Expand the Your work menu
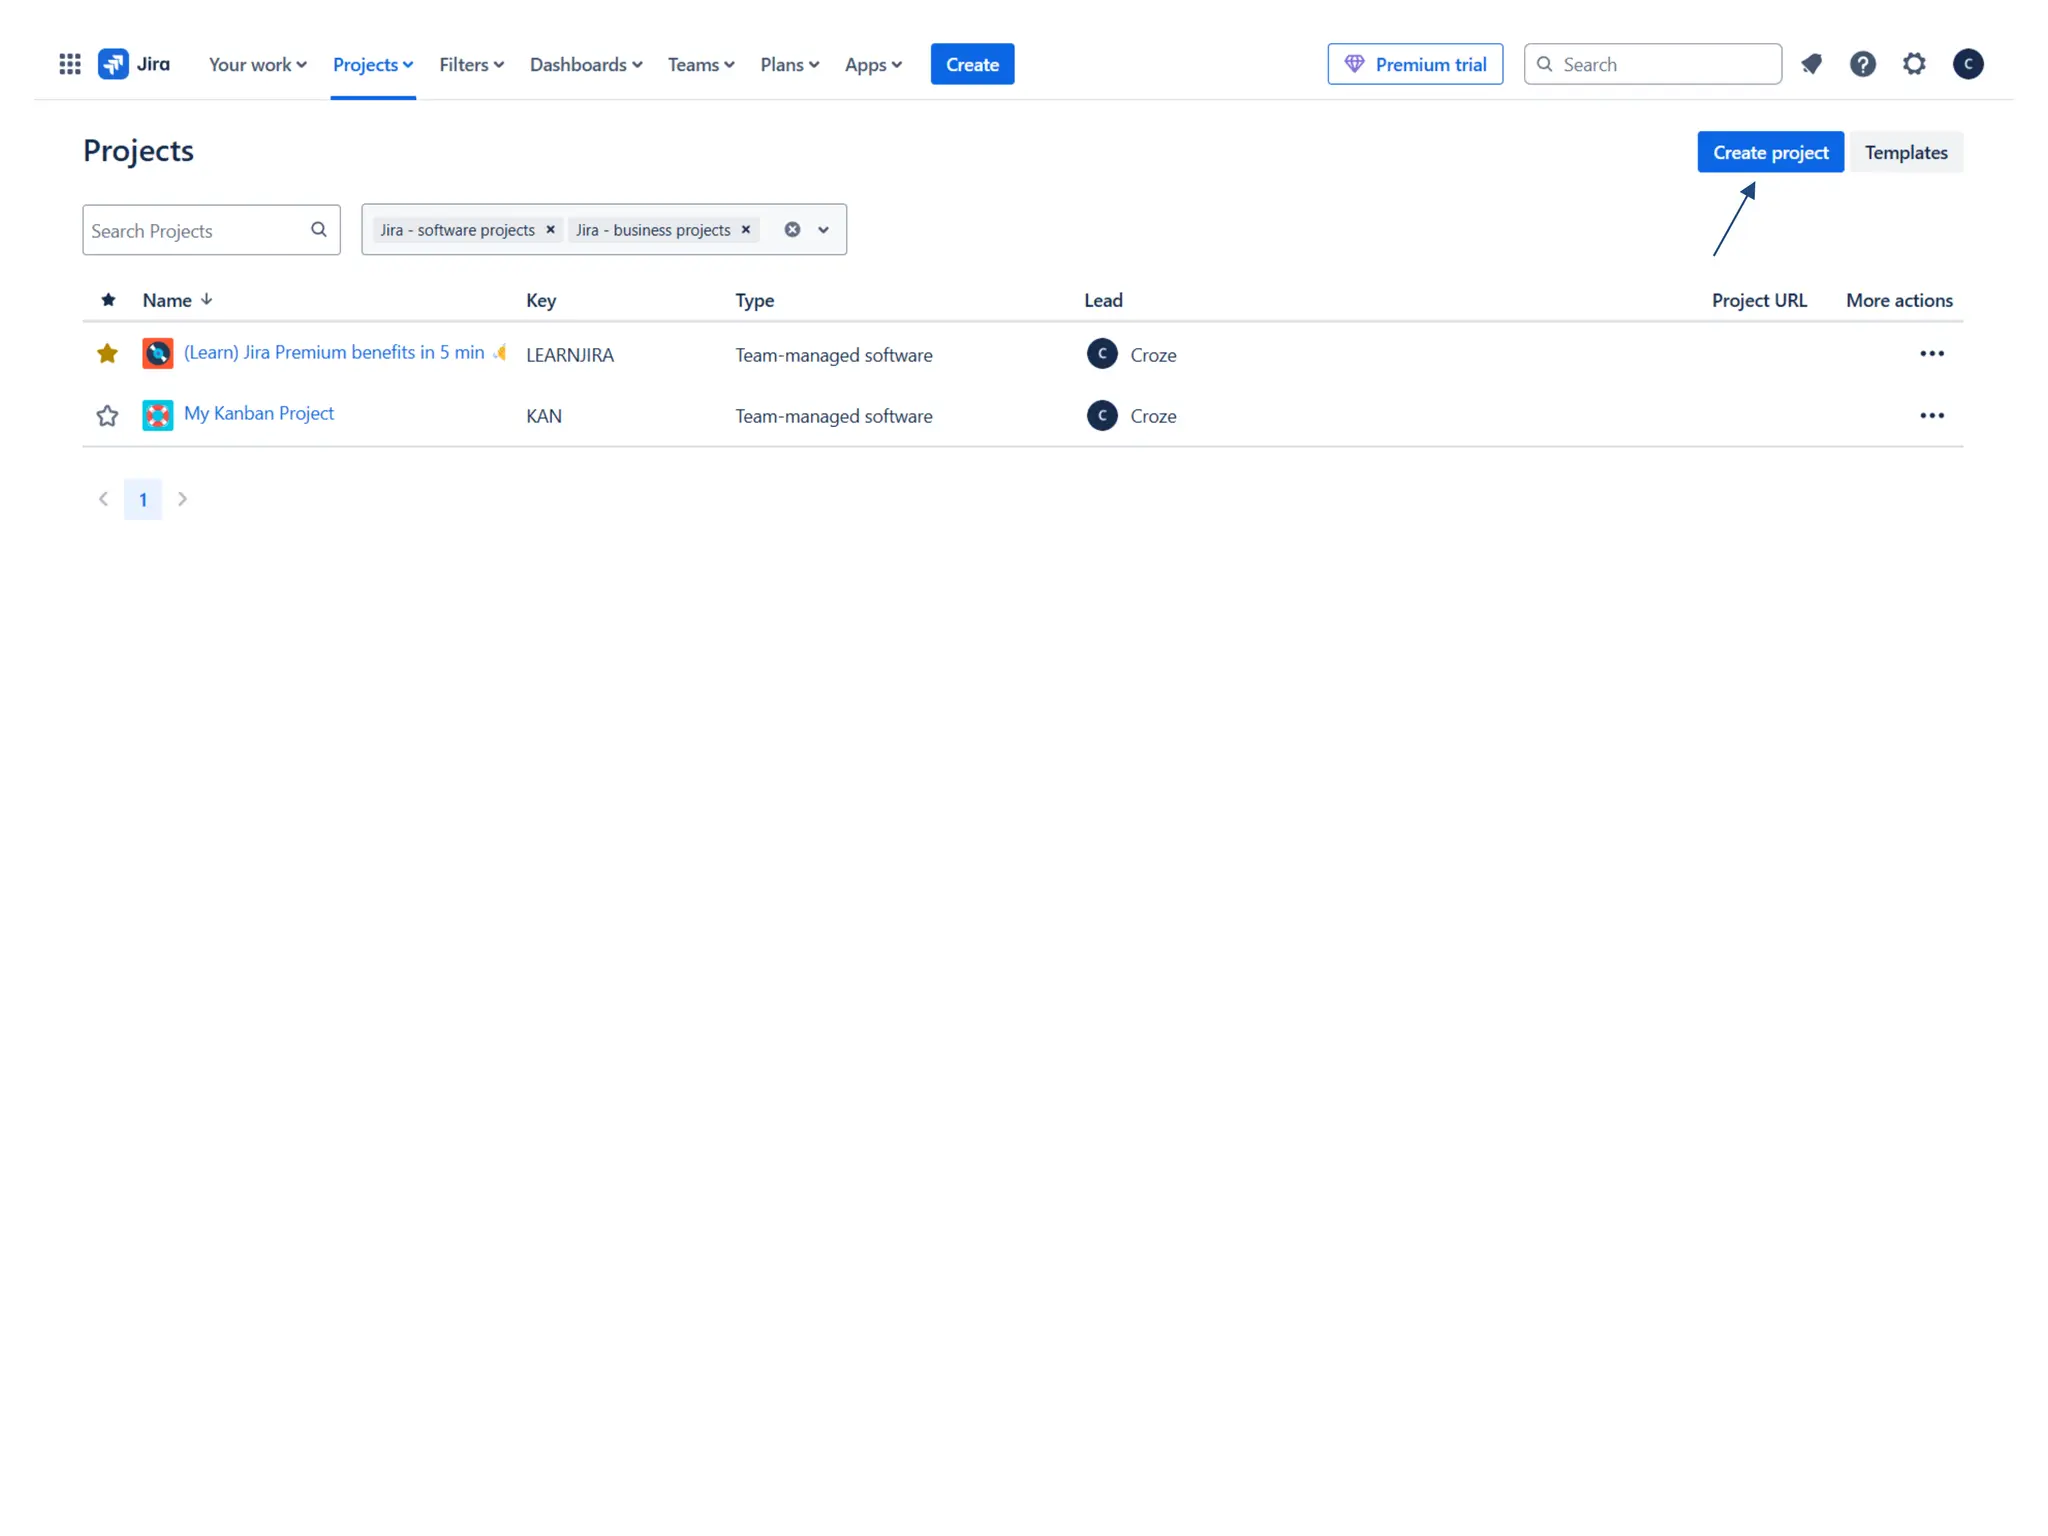 (257, 64)
